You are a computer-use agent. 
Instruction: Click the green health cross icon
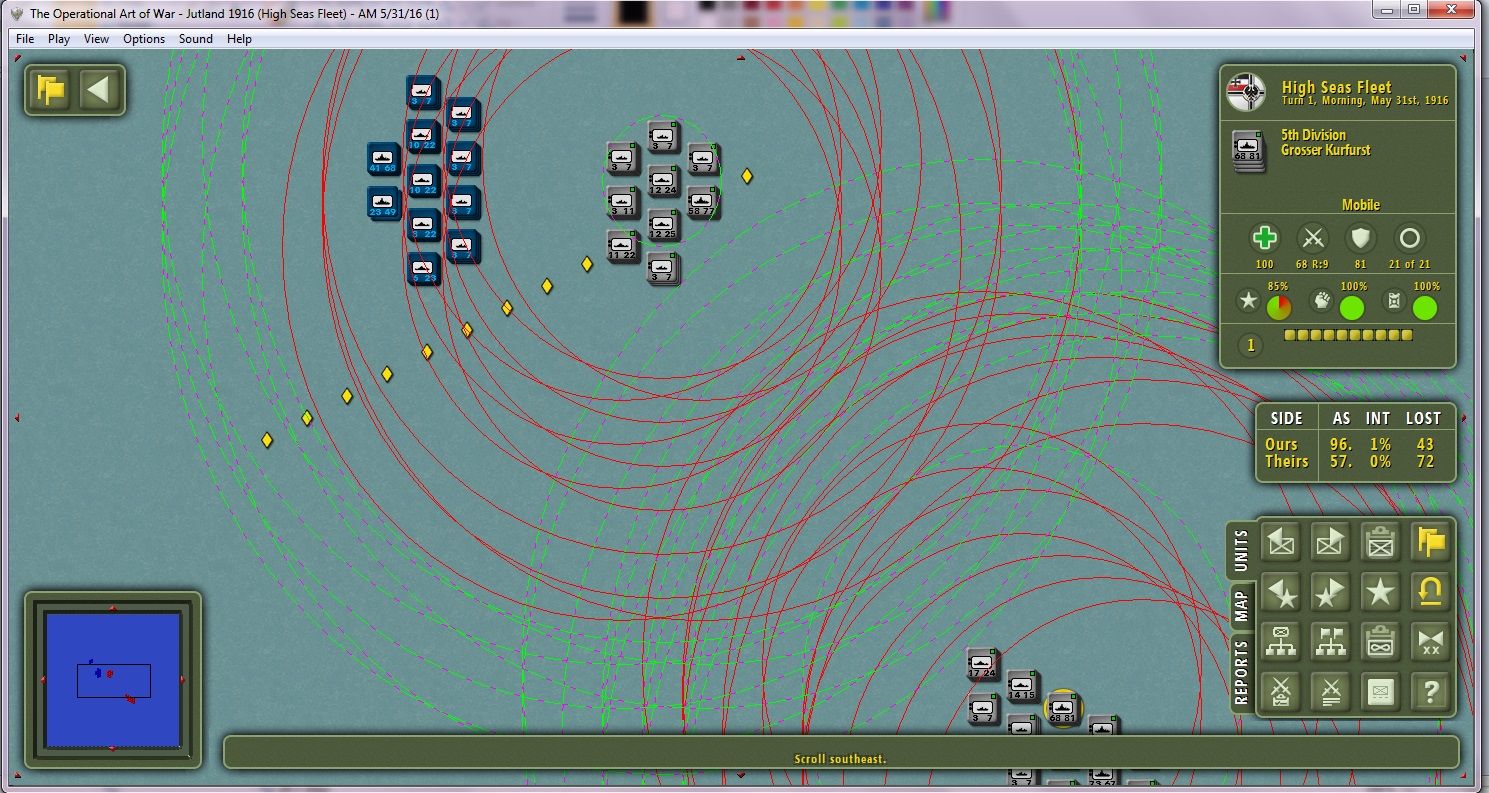(1265, 239)
